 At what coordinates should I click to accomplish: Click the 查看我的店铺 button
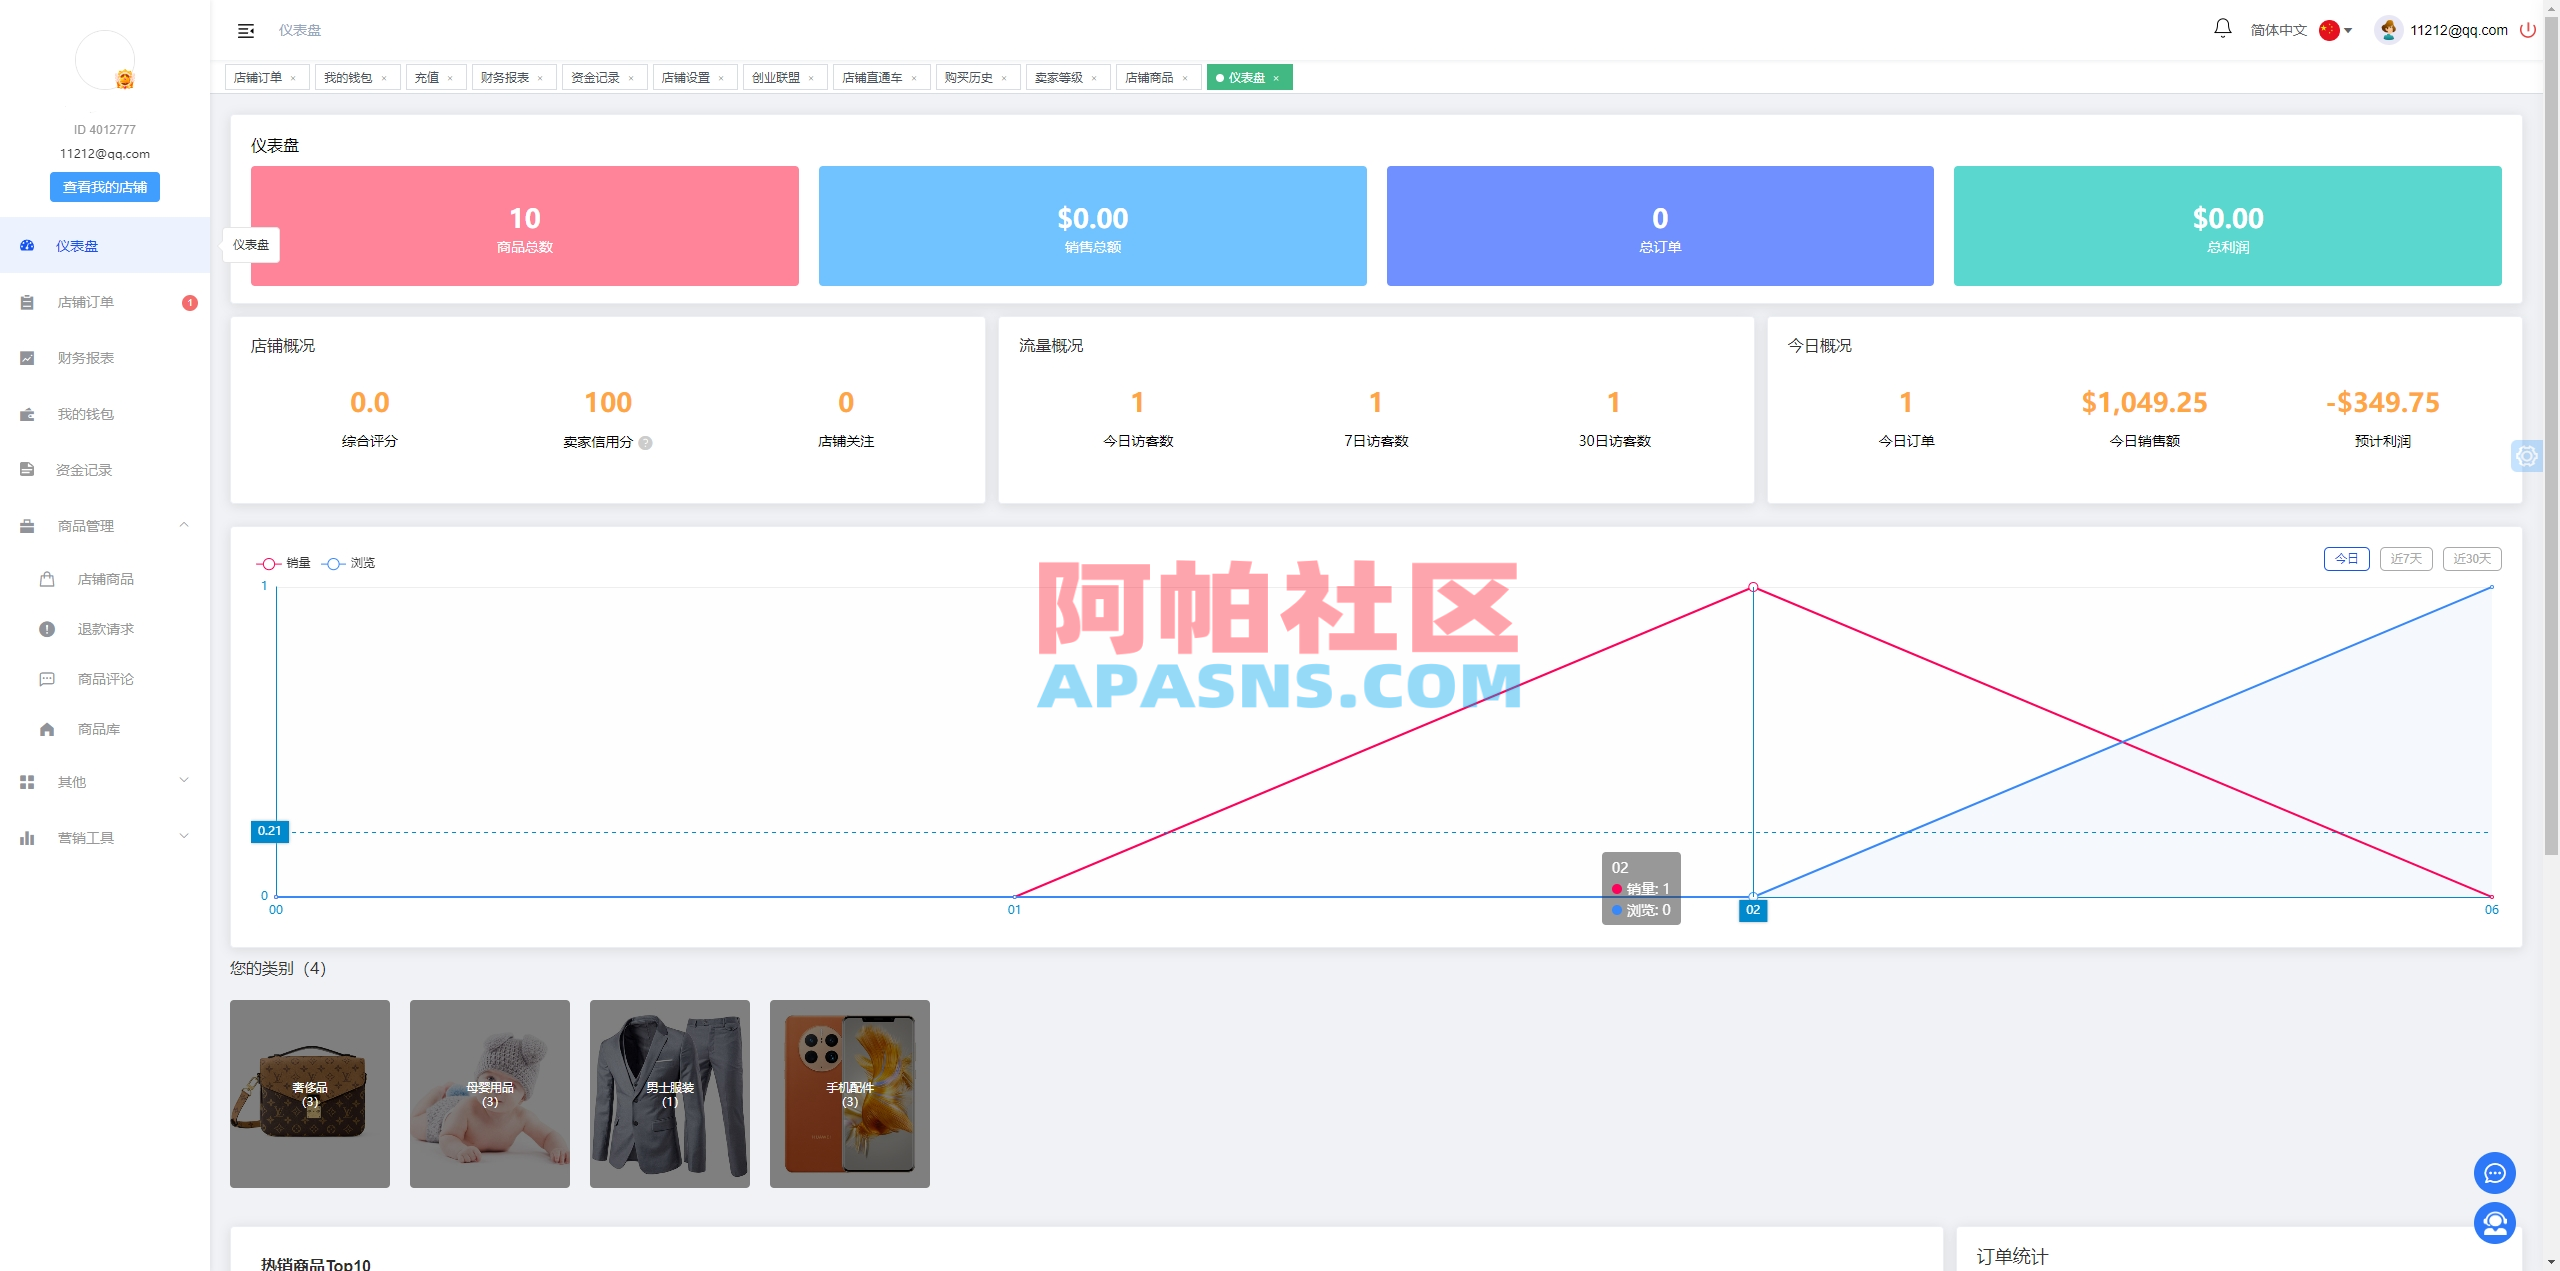coord(104,186)
